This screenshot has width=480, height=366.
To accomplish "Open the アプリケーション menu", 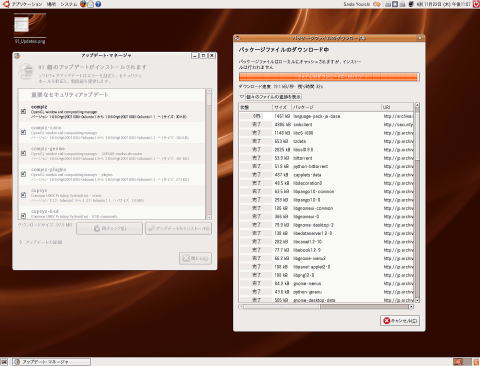I will point(27,4).
